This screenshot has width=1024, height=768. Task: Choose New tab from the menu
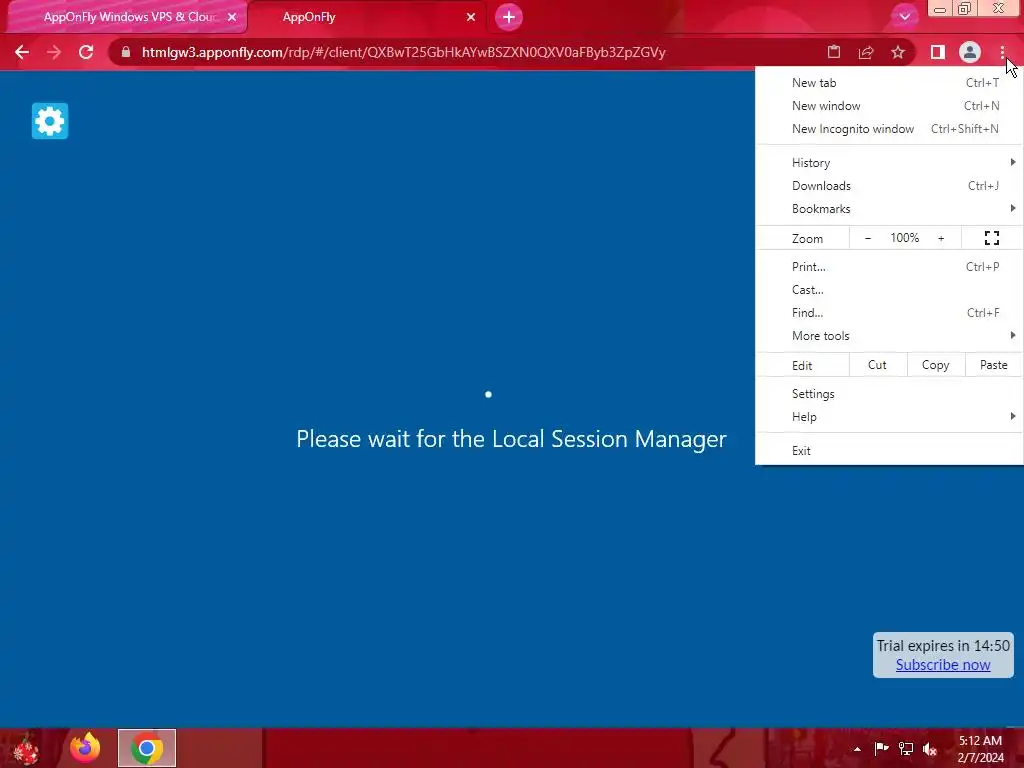point(889,83)
